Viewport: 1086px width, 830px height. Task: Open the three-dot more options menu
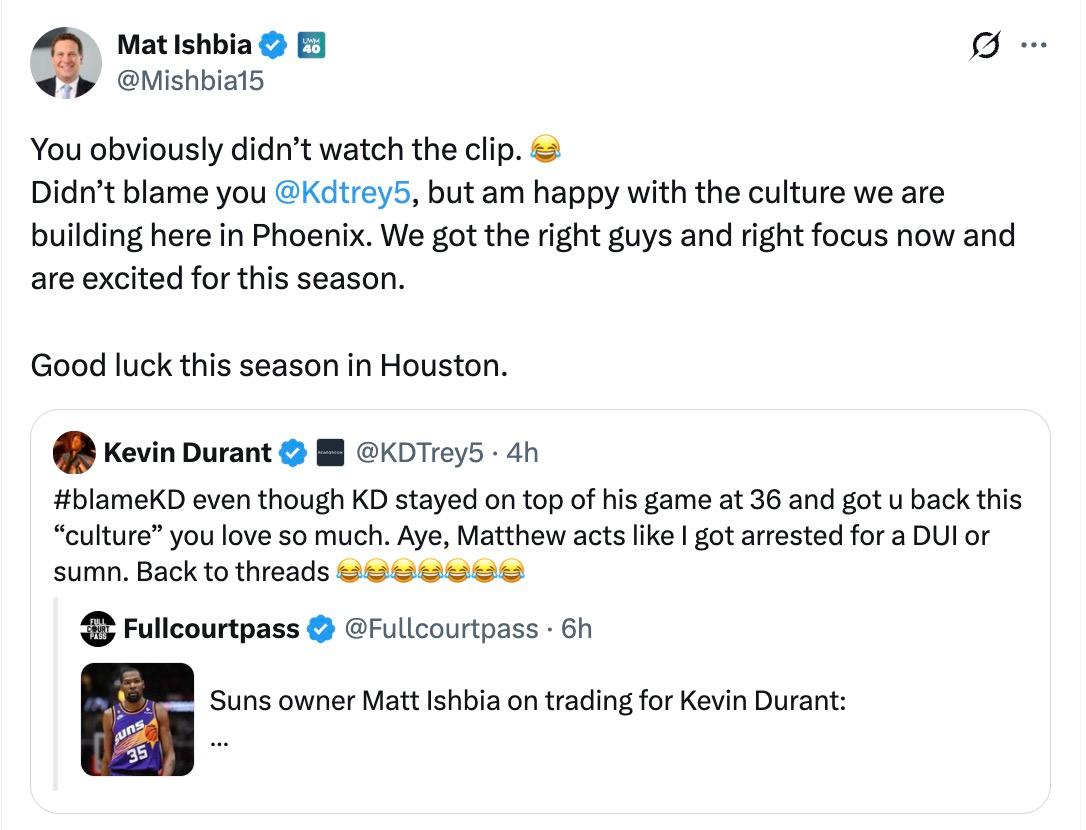point(1033,45)
